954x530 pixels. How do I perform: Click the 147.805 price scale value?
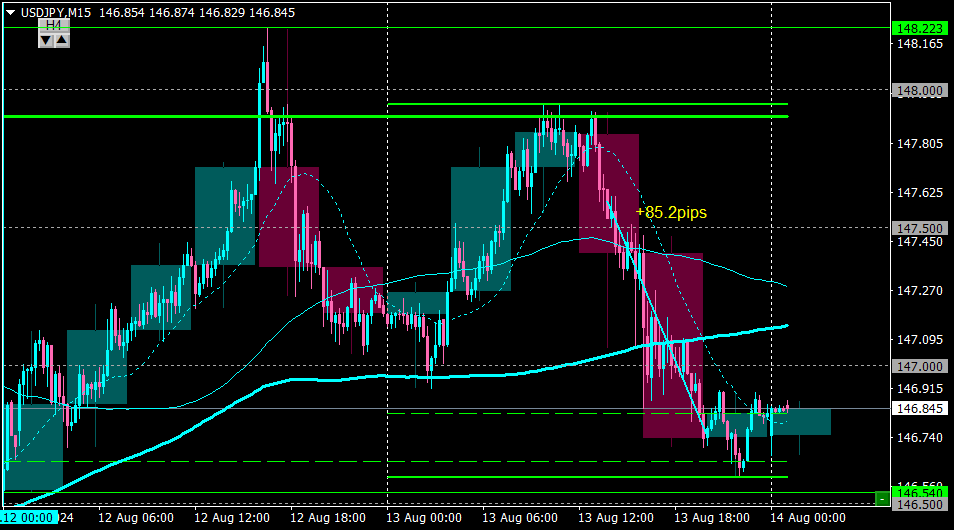pos(920,144)
